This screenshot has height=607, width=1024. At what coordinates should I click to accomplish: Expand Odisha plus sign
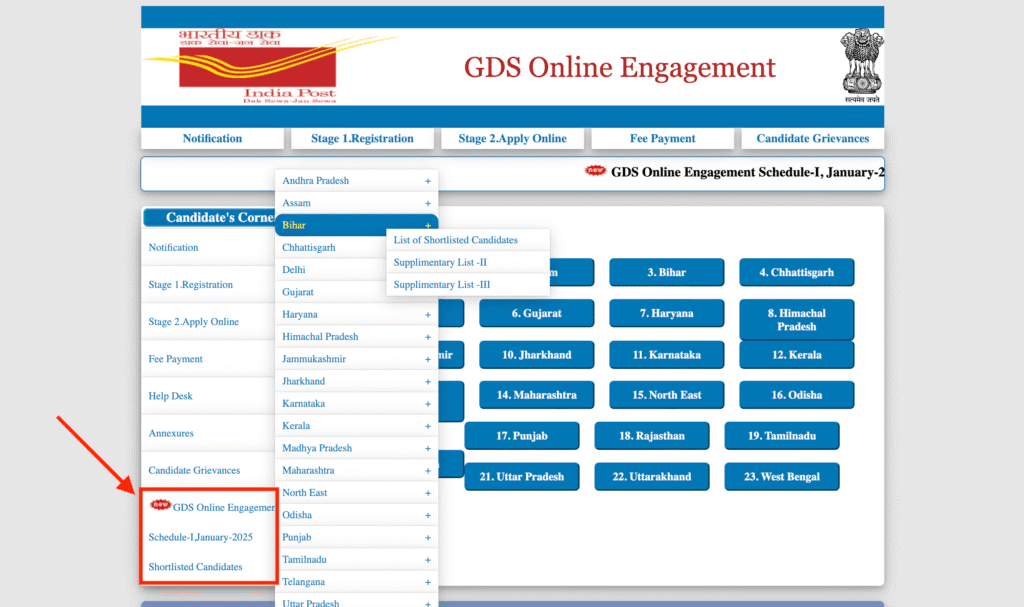click(428, 516)
